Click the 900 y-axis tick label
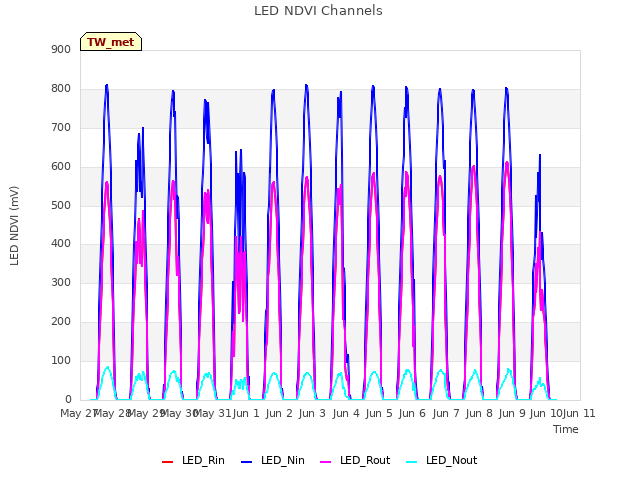Screen dimensions: 640x480 coord(61,49)
